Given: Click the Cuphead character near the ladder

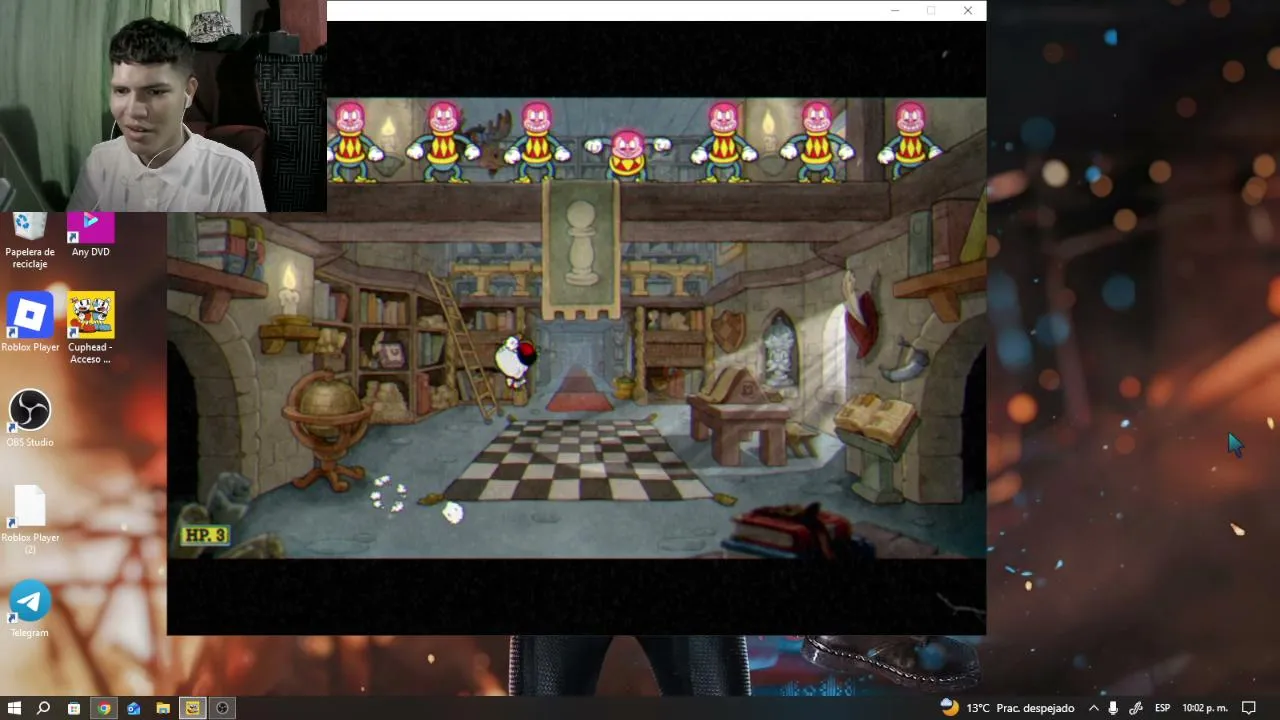Looking at the screenshot, I should (516, 361).
